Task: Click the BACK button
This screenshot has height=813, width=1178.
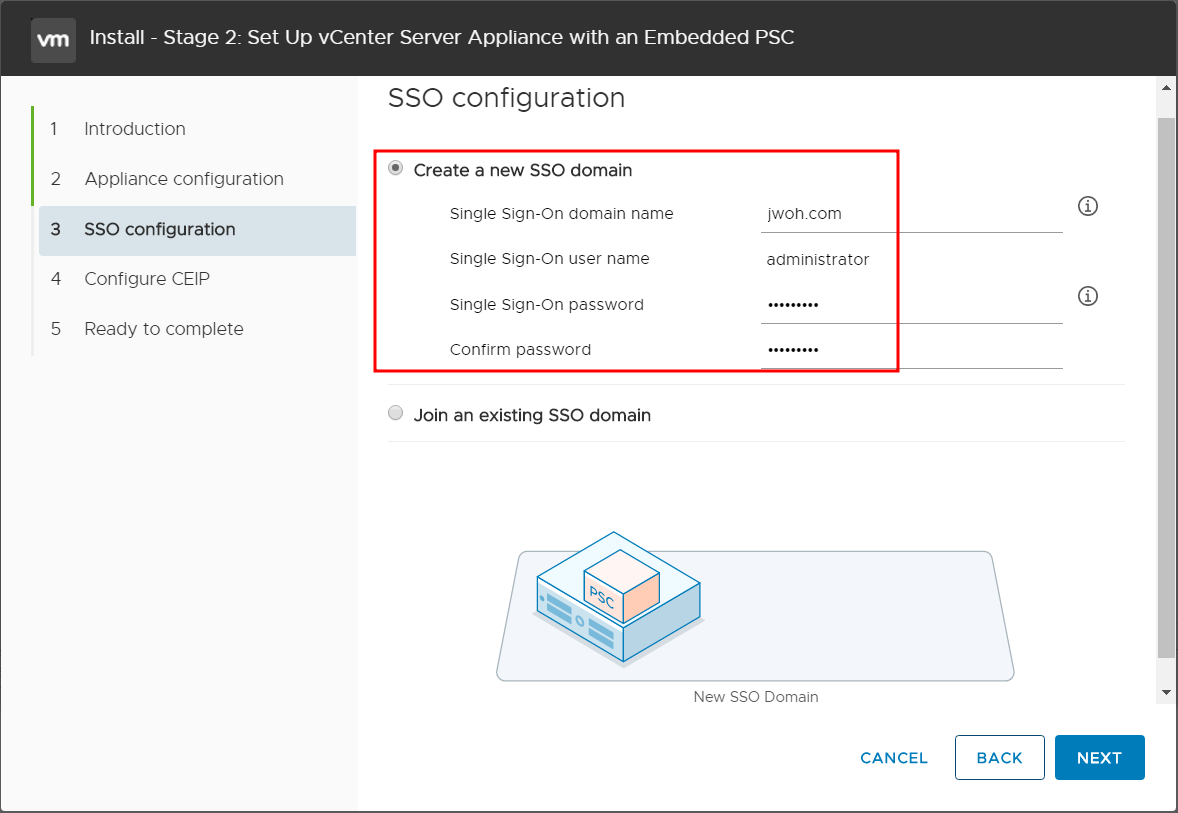Action: (x=999, y=757)
